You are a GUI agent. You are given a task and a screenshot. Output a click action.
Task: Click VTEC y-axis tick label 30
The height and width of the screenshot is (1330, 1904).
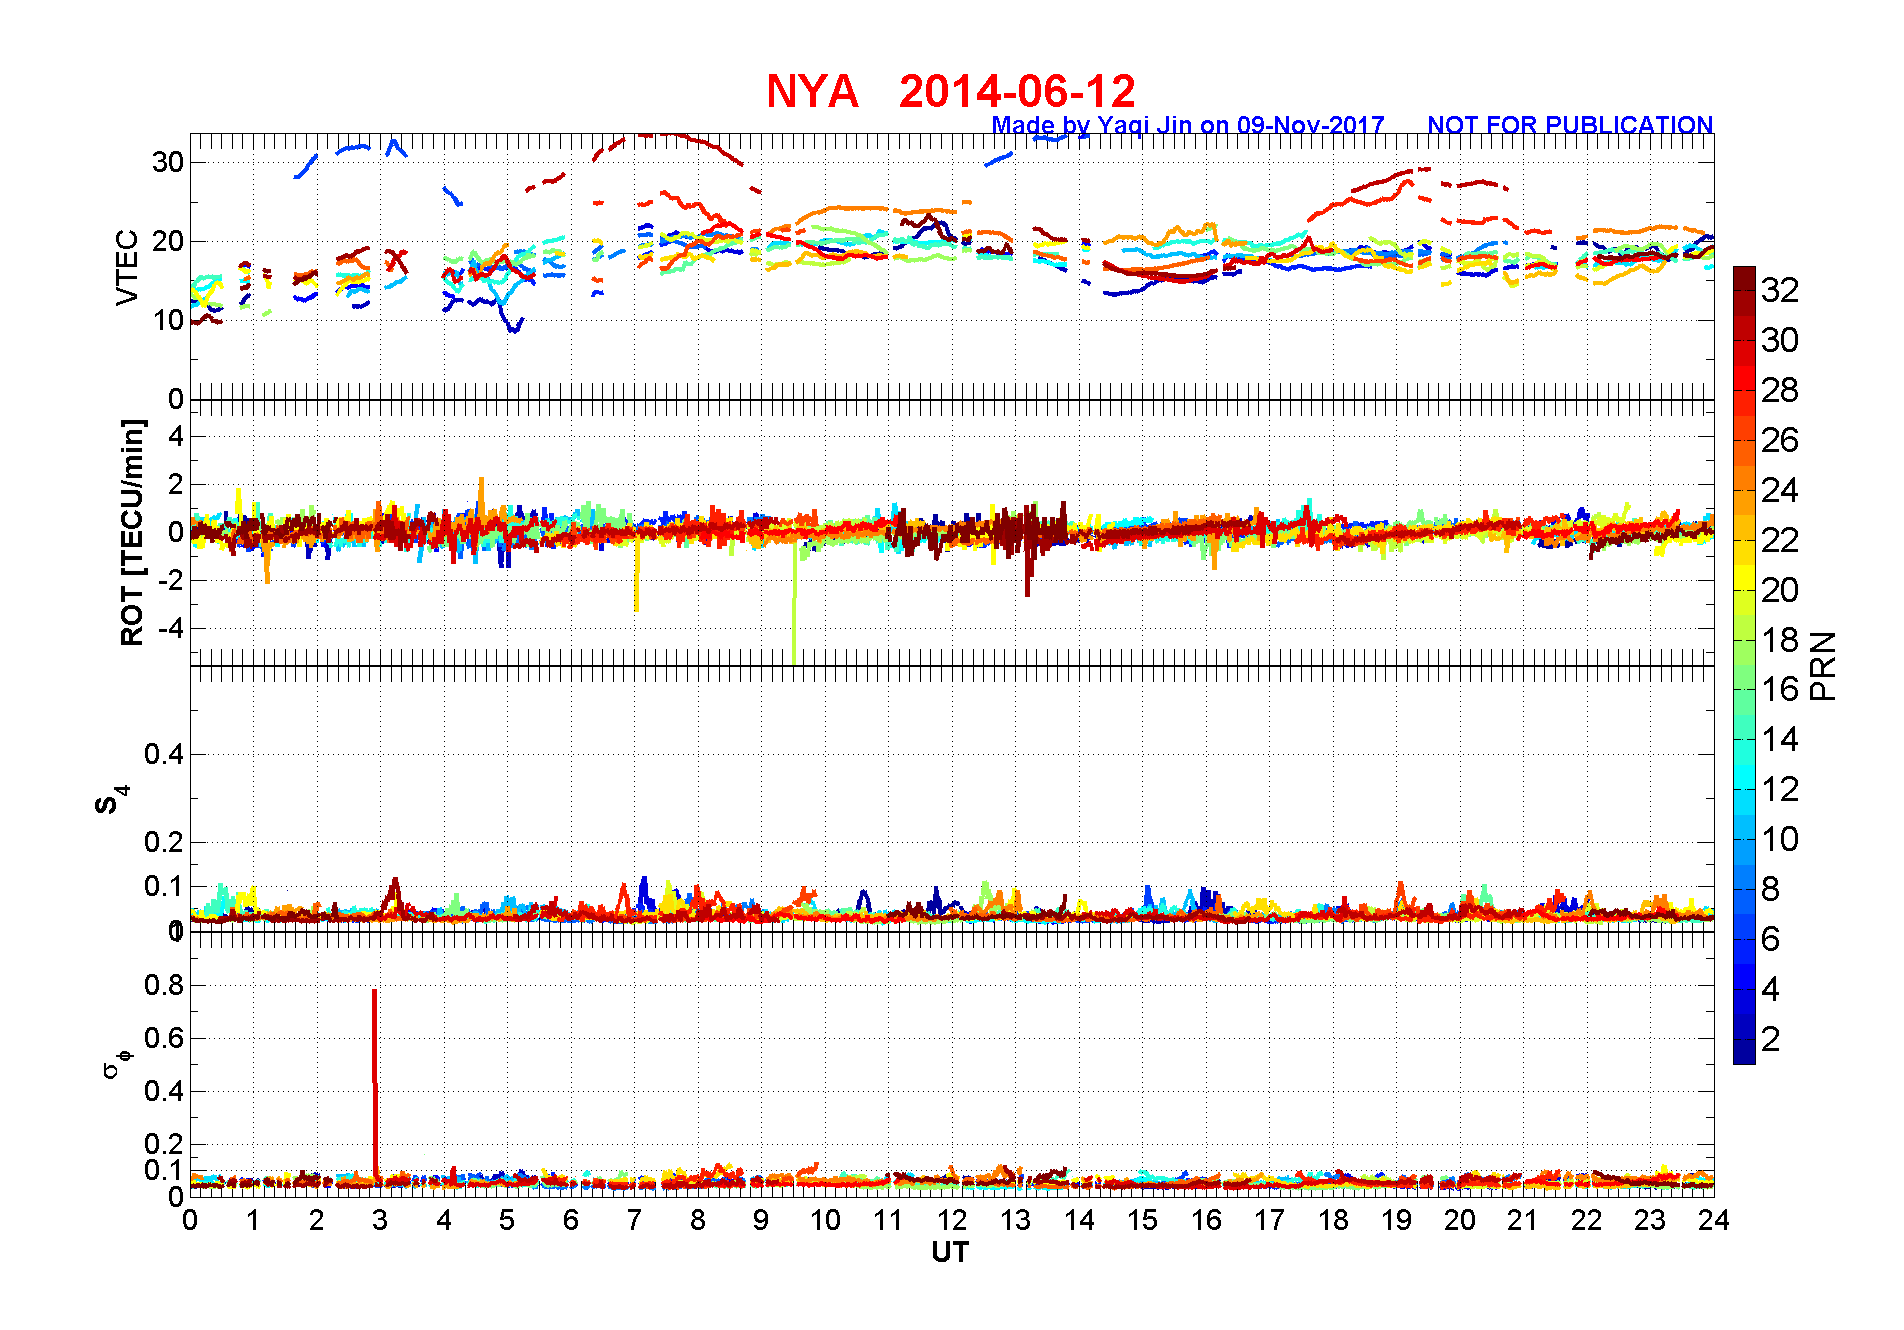[167, 162]
